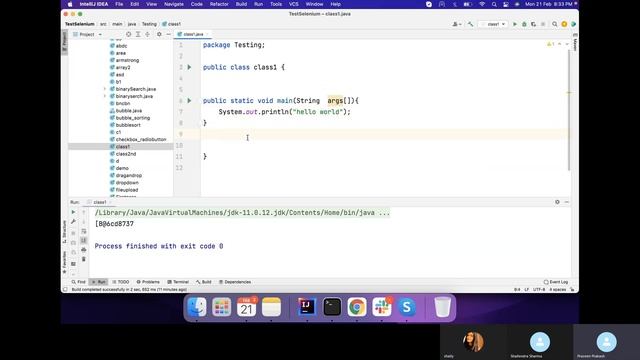Open the Maven side tool window
This screenshot has width=640, height=360.
[x=575, y=42]
